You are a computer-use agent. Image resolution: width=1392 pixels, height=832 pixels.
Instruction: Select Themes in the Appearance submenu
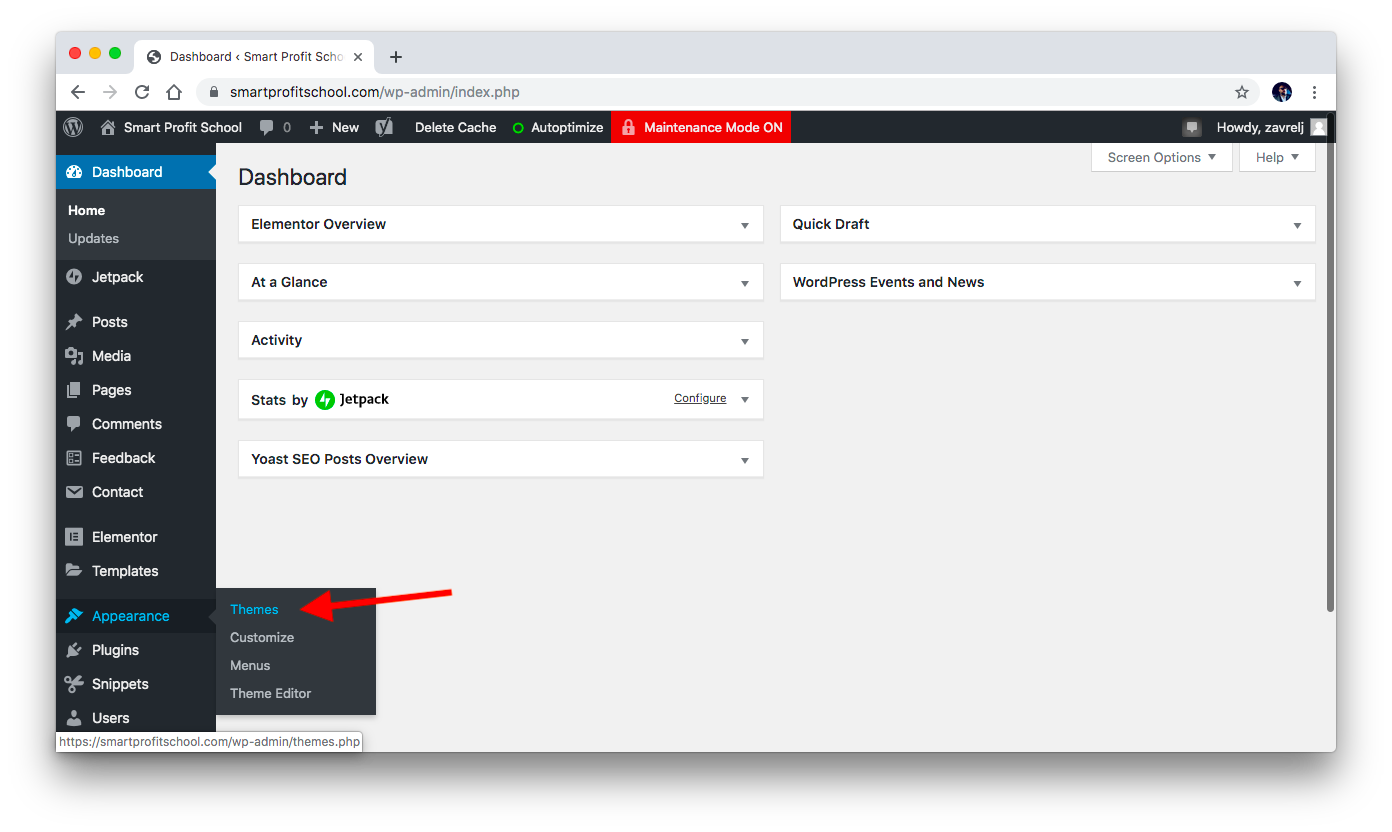click(x=254, y=609)
